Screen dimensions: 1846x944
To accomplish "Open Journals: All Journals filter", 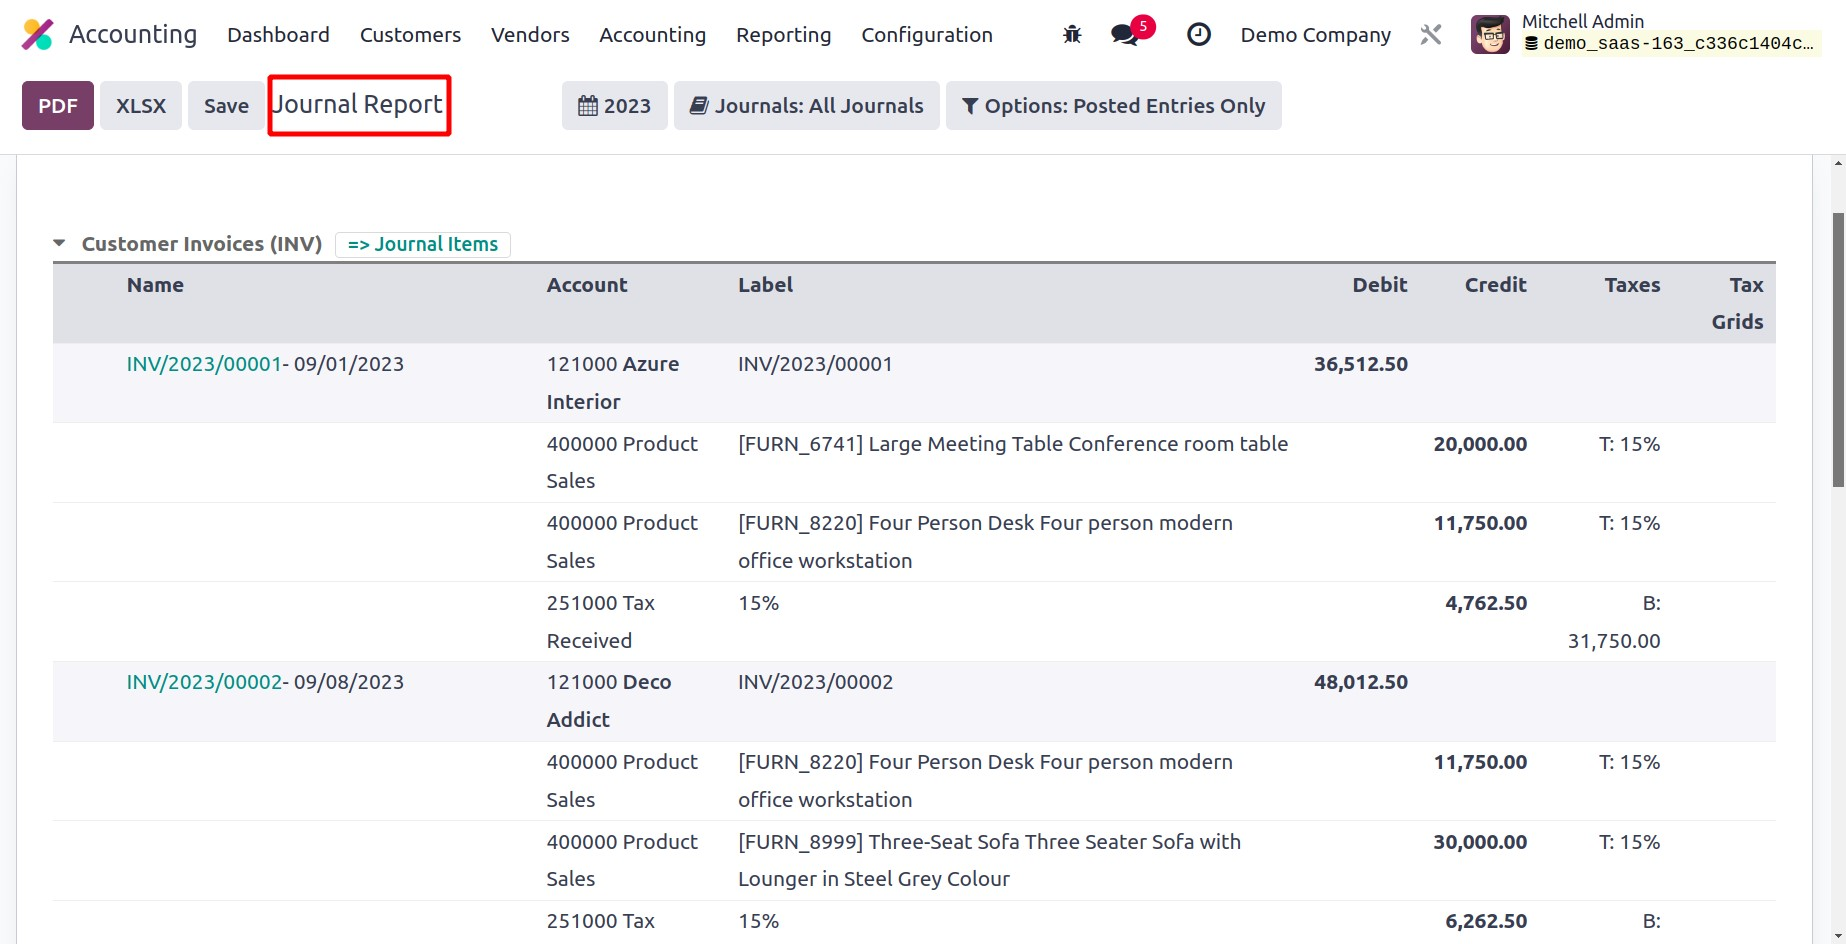I will tap(806, 106).
